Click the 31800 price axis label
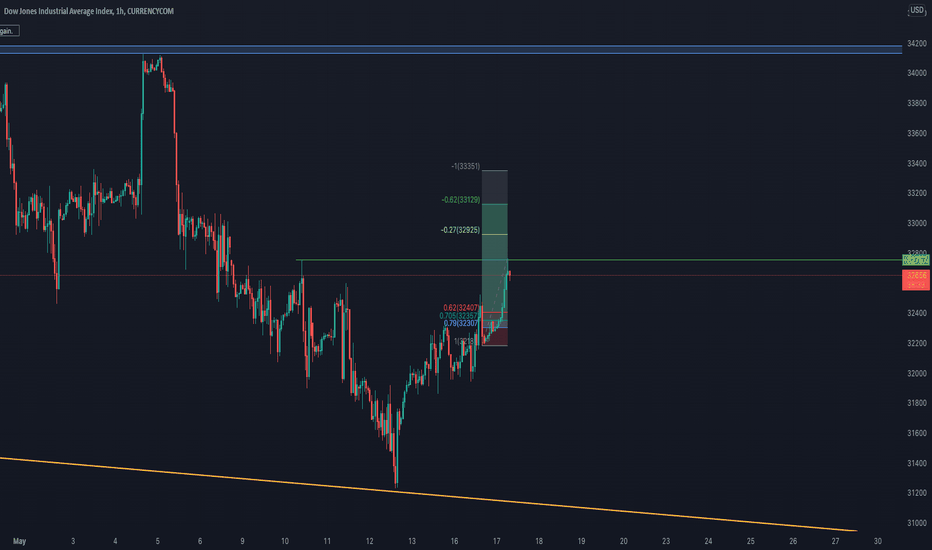The image size is (932, 550). [917, 403]
